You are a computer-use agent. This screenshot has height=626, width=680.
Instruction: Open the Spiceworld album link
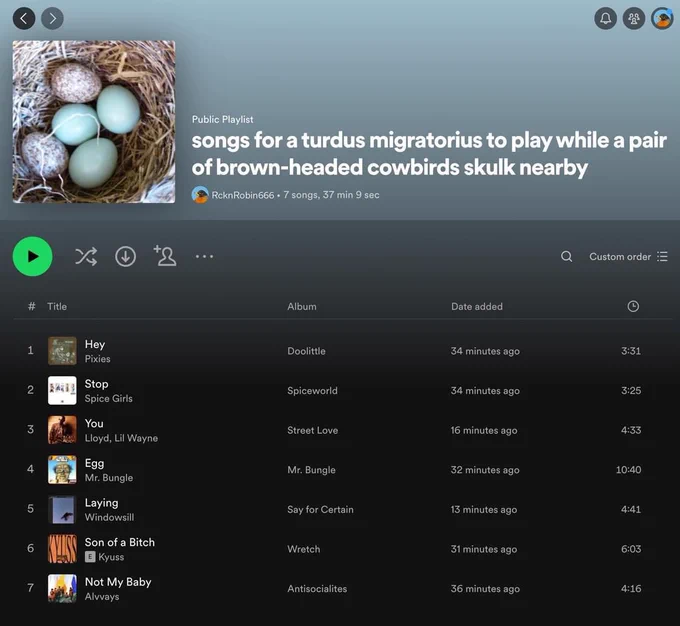tap(312, 390)
